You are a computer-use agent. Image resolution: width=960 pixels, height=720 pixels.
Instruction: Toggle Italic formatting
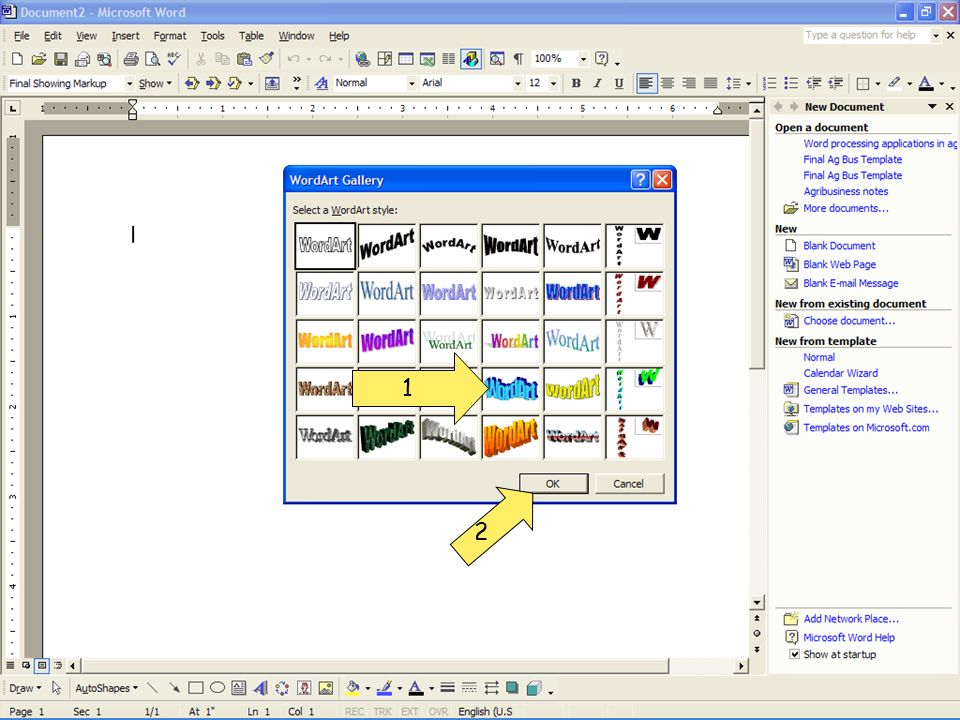598,83
